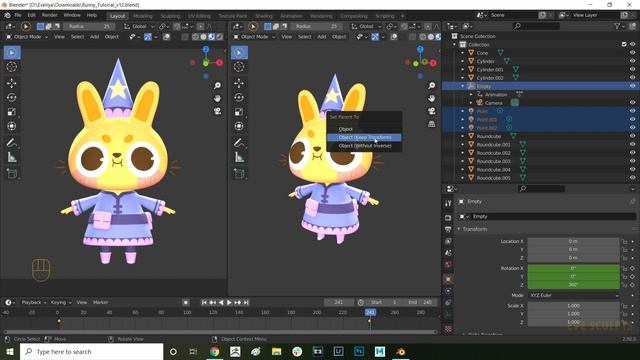Open the Object properties tab

448,280
